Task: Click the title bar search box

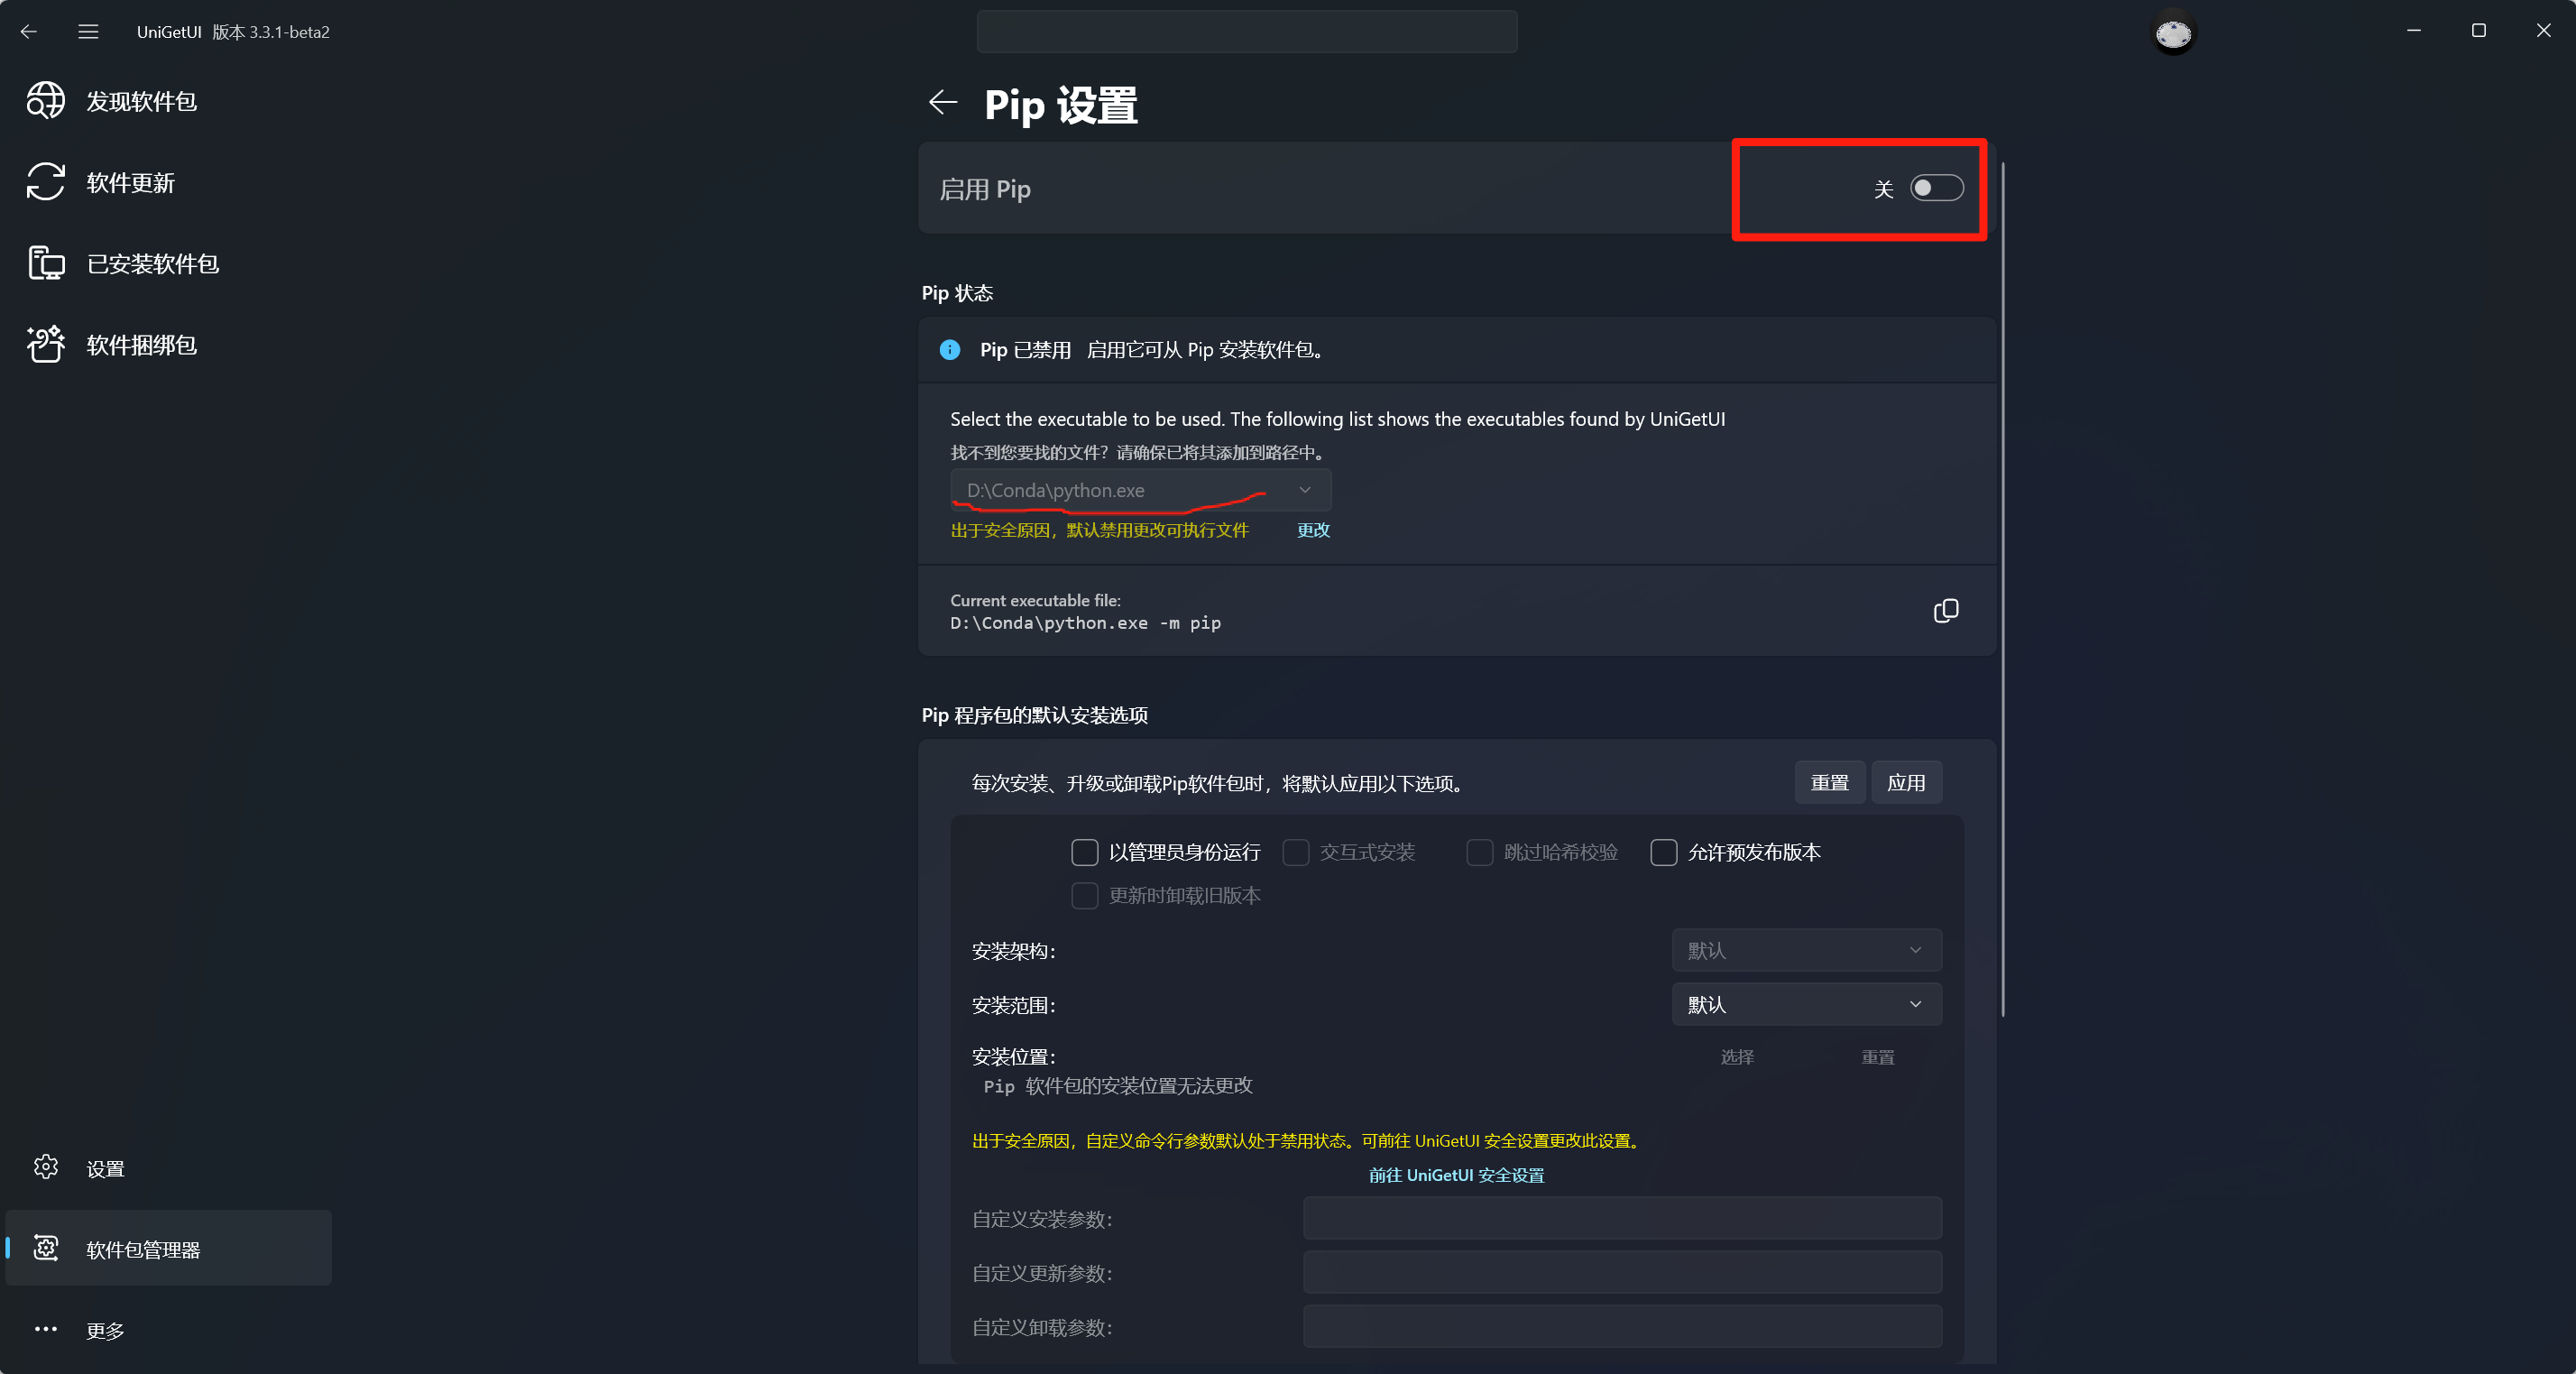Action: pos(1246,32)
